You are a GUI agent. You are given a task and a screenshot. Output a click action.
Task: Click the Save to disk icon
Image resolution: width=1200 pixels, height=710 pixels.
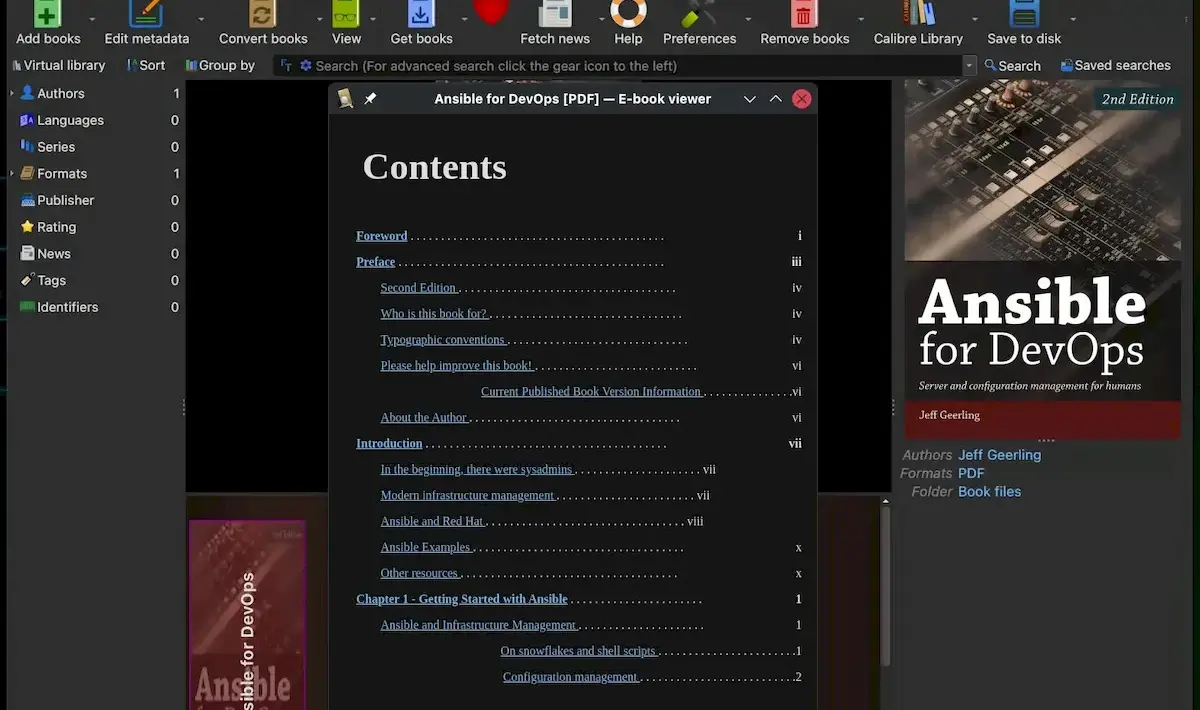tap(1024, 13)
